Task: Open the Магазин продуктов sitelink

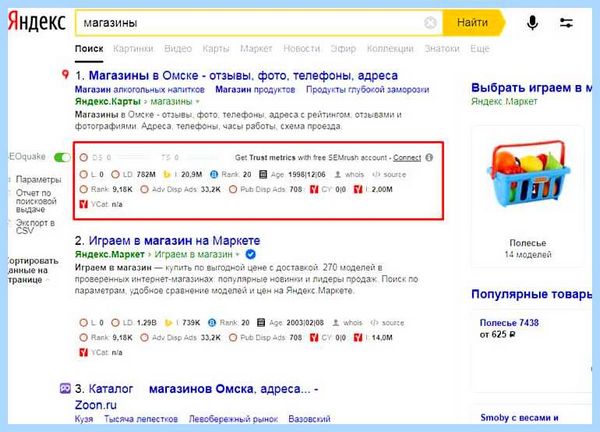Action: (x=255, y=90)
